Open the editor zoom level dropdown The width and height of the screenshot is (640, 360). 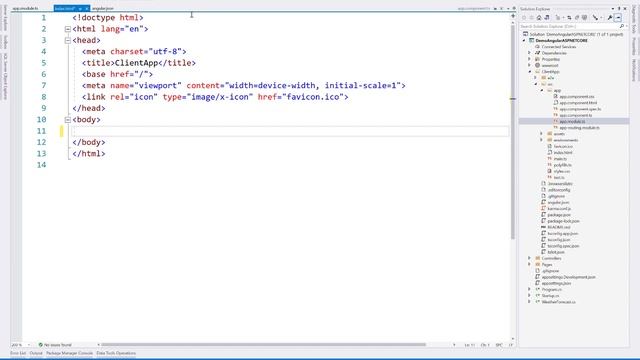click(x=29, y=345)
